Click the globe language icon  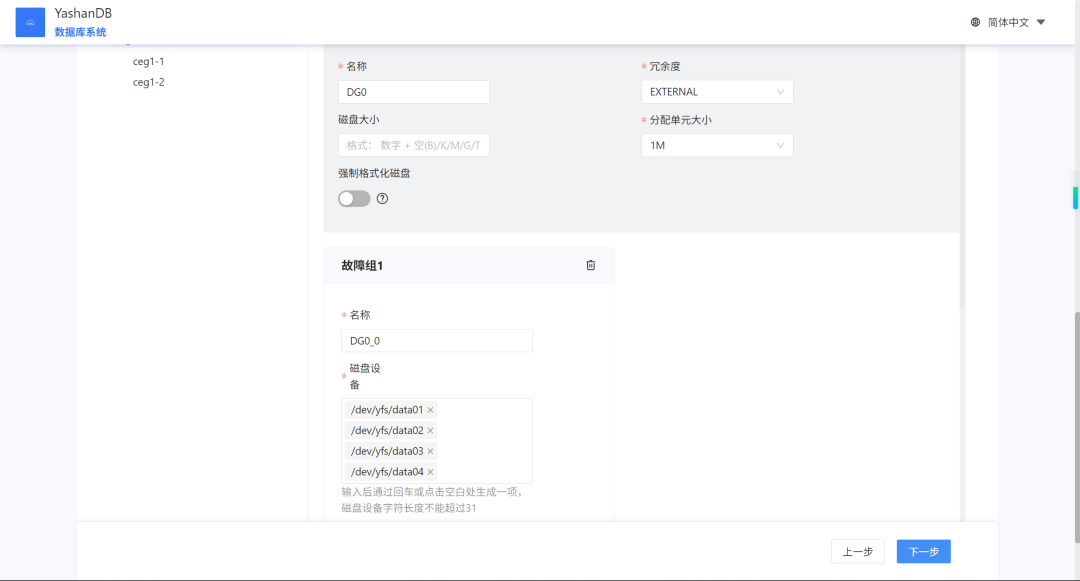pos(975,22)
